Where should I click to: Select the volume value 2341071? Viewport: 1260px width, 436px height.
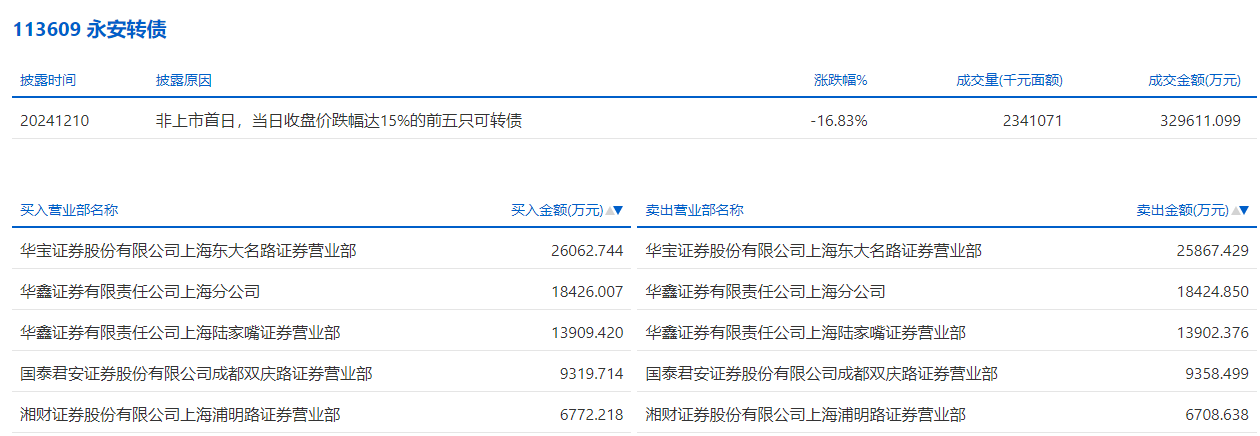[x=1032, y=121]
